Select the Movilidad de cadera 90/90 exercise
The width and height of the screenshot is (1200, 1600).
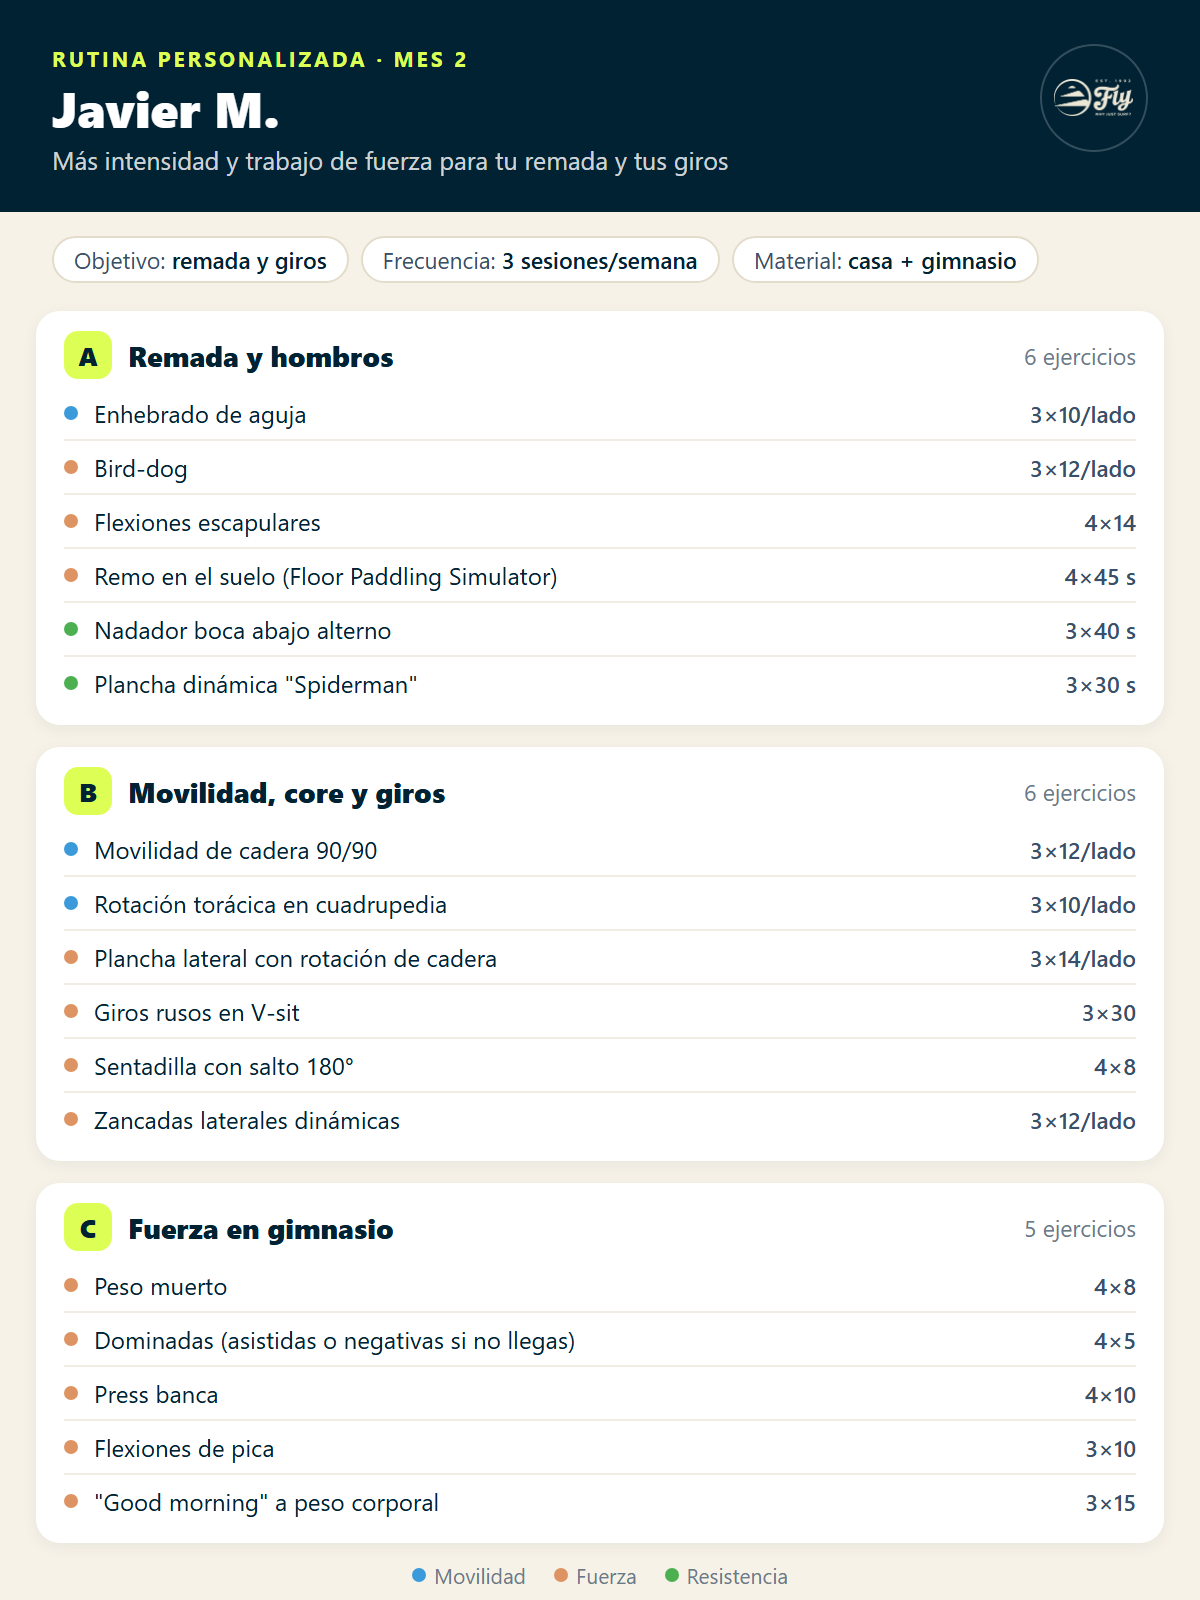click(600, 850)
